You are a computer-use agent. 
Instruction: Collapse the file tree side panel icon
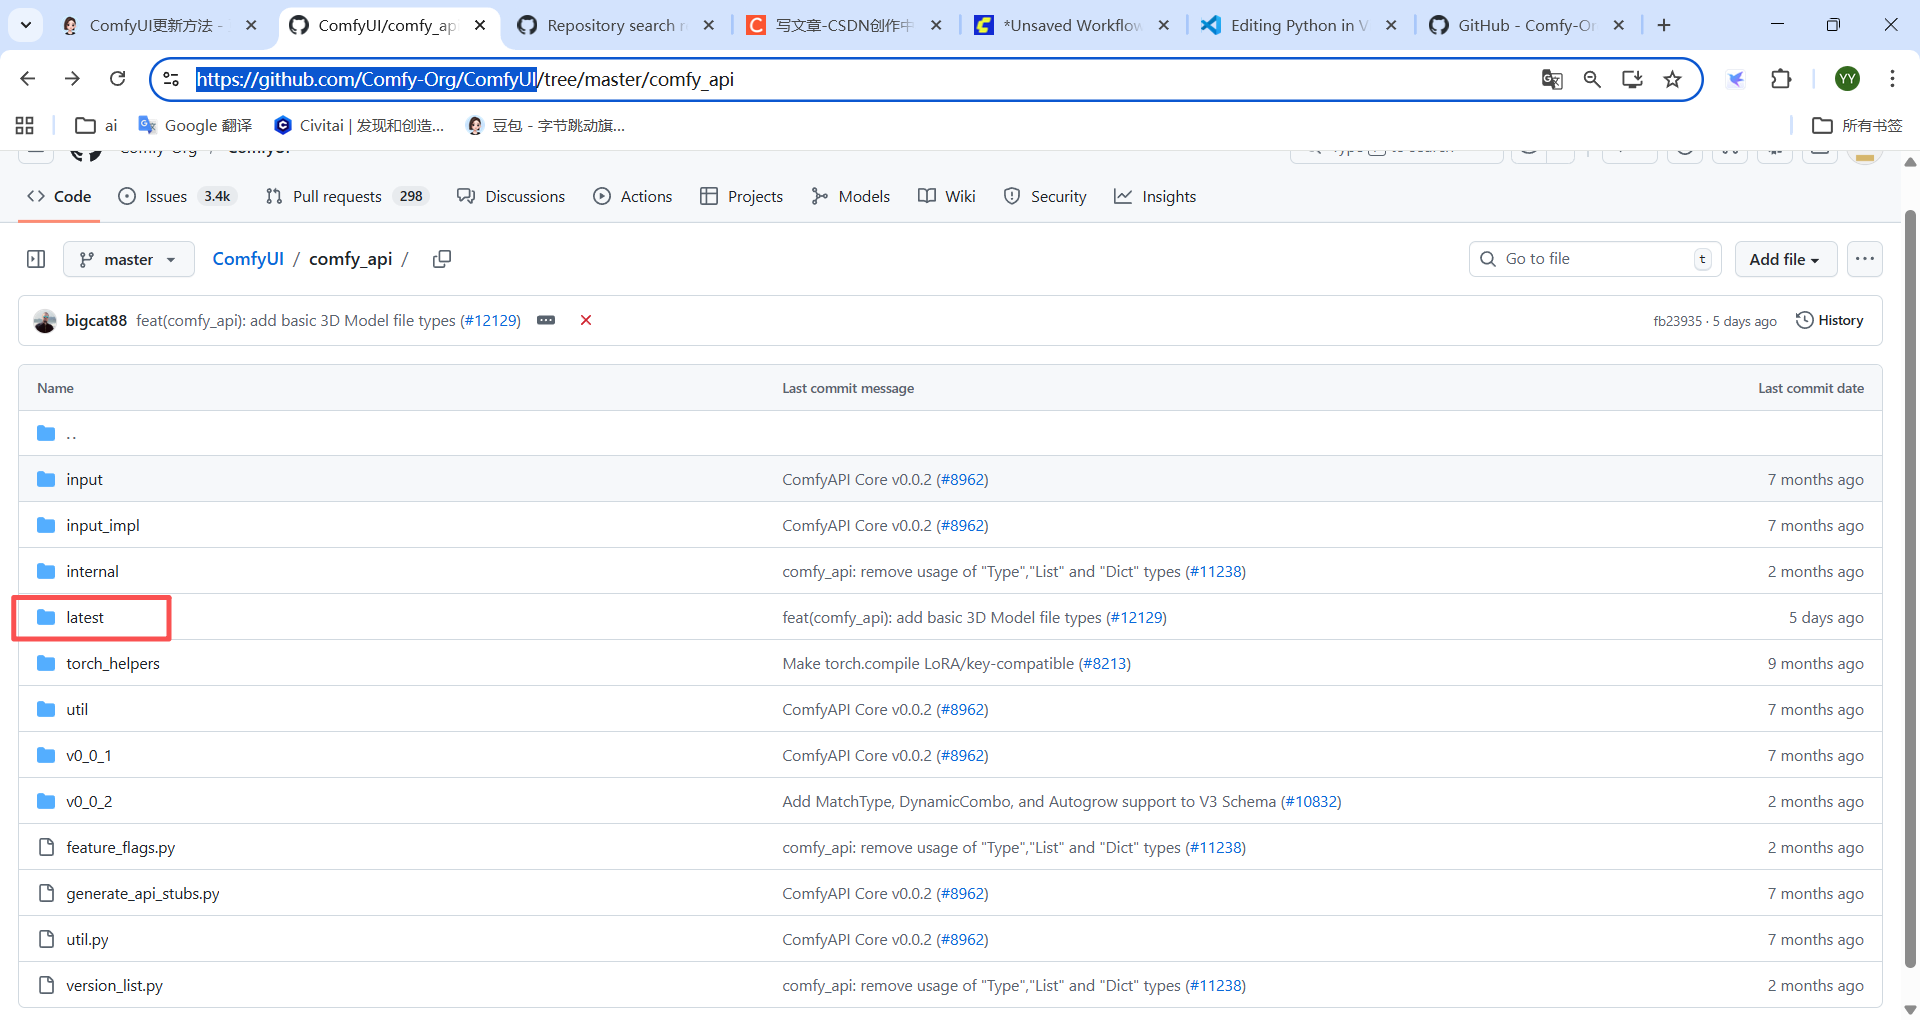coord(36,259)
